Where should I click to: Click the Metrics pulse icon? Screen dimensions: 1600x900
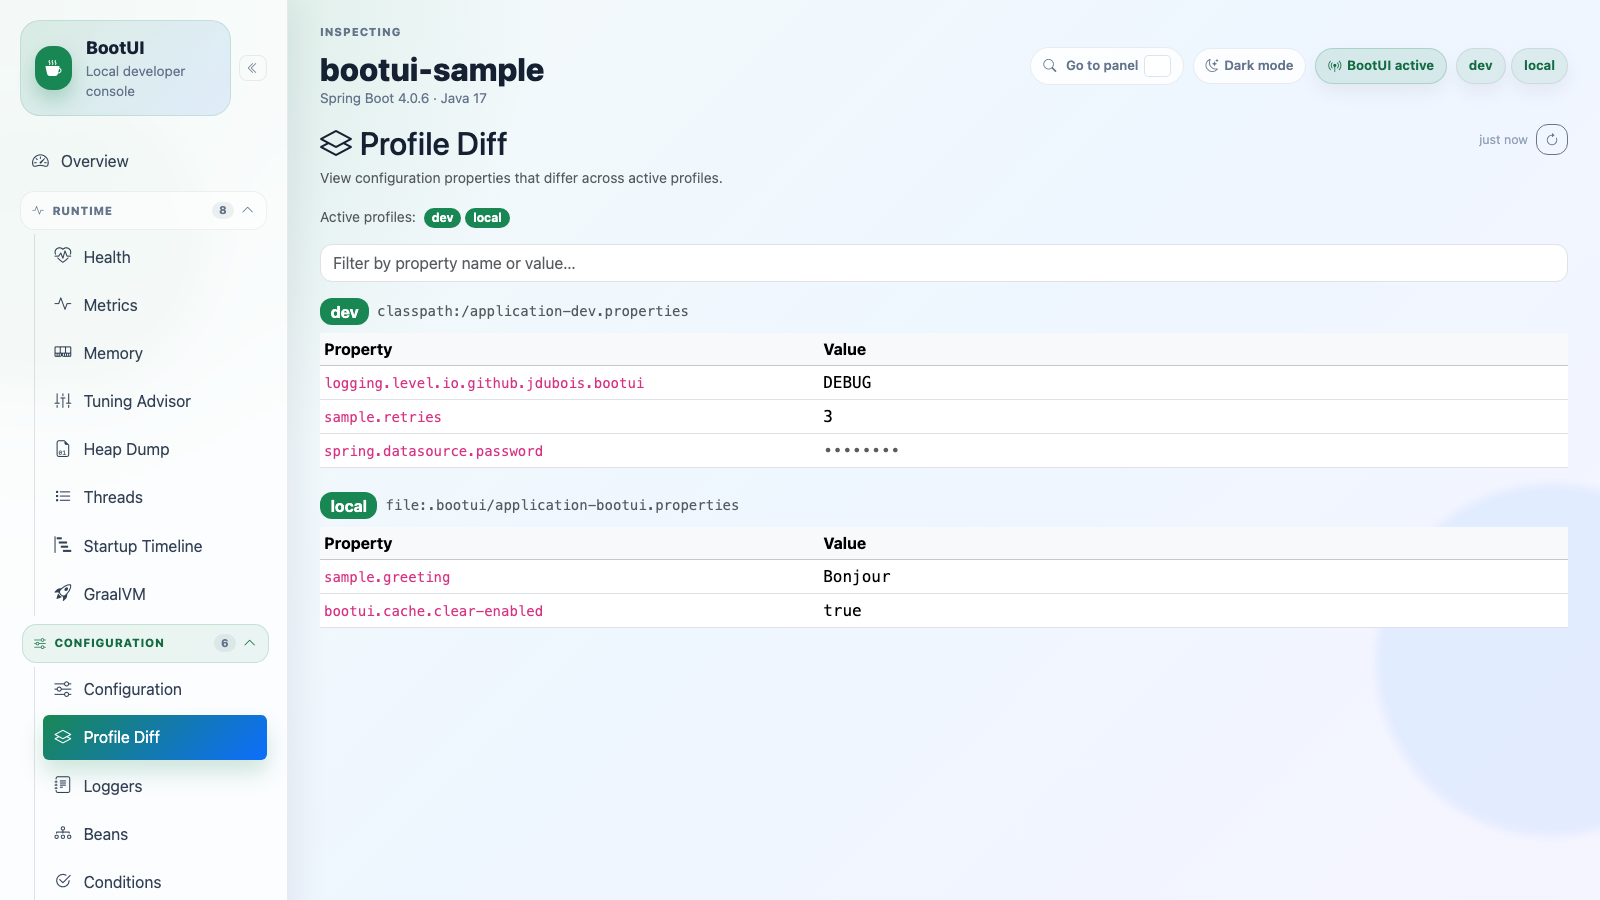63,304
